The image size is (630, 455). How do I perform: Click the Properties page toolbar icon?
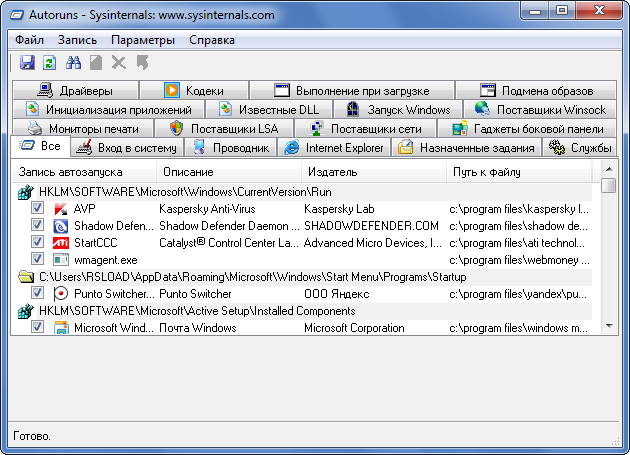96,63
